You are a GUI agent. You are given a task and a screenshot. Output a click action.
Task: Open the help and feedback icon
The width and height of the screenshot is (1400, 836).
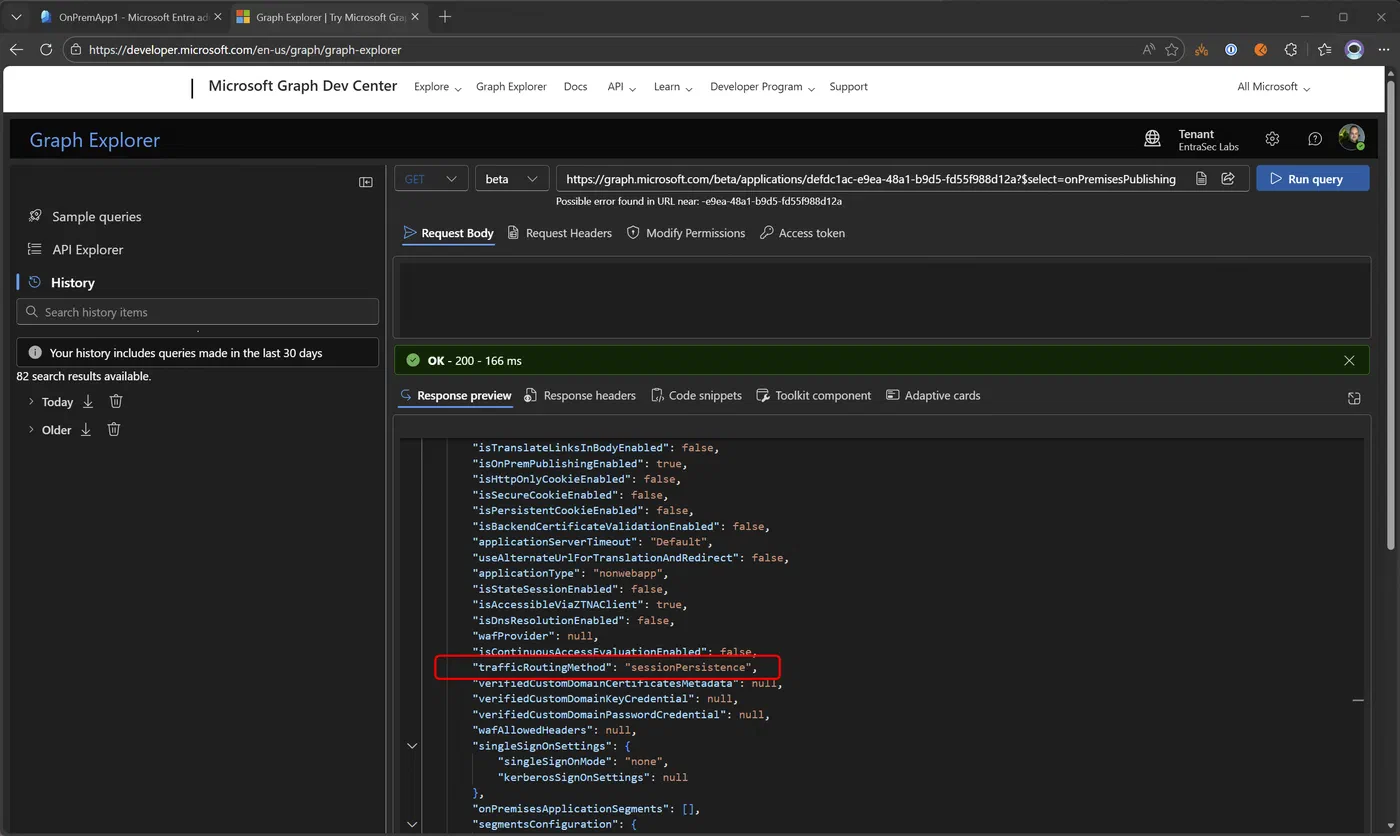click(1315, 139)
